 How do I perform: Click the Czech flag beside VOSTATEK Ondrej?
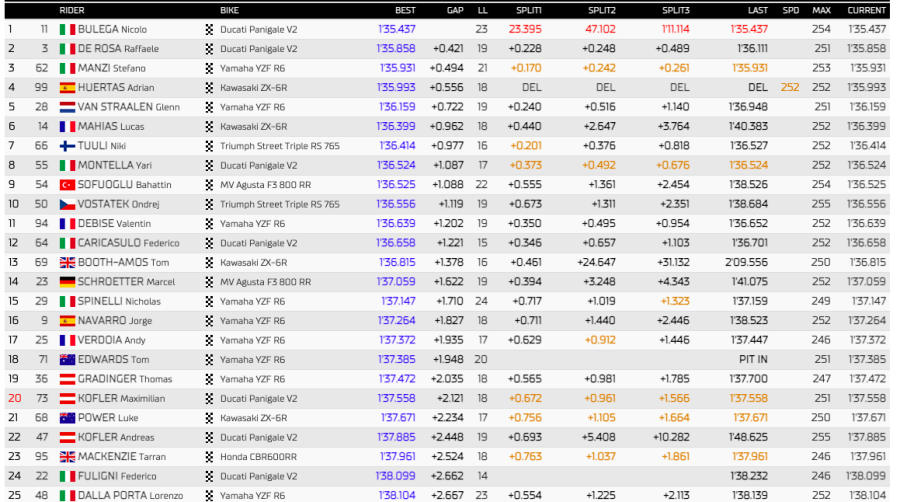[67, 204]
